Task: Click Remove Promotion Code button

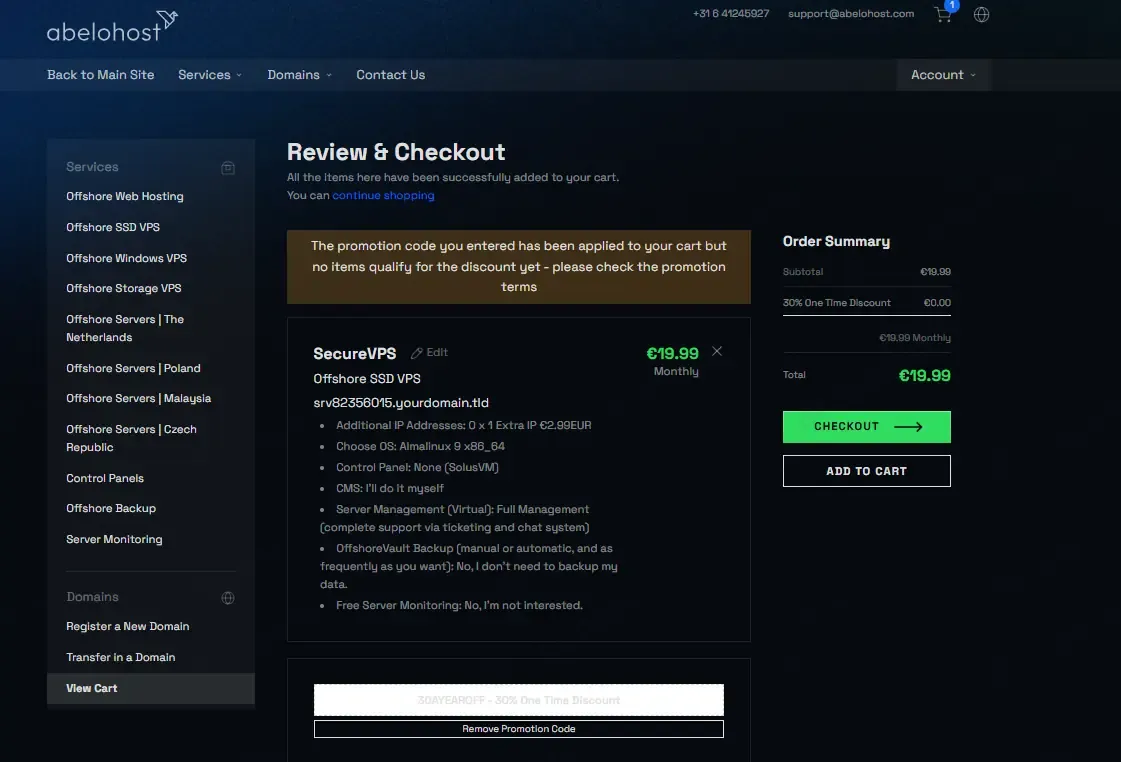Action: point(518,729)
